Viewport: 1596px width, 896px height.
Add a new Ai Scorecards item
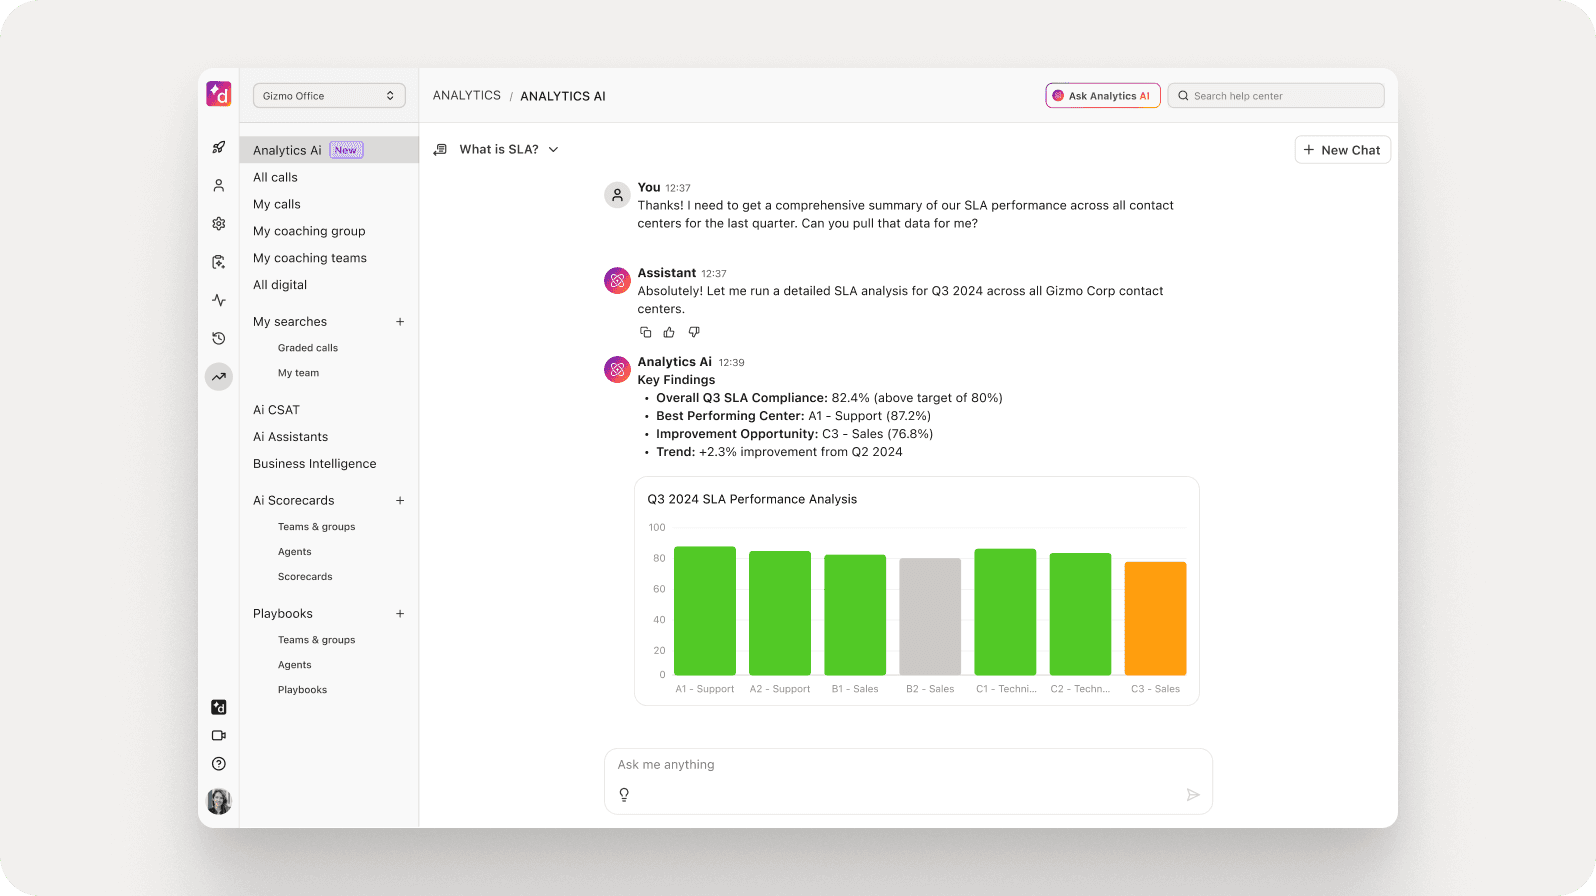coord(400,501)
